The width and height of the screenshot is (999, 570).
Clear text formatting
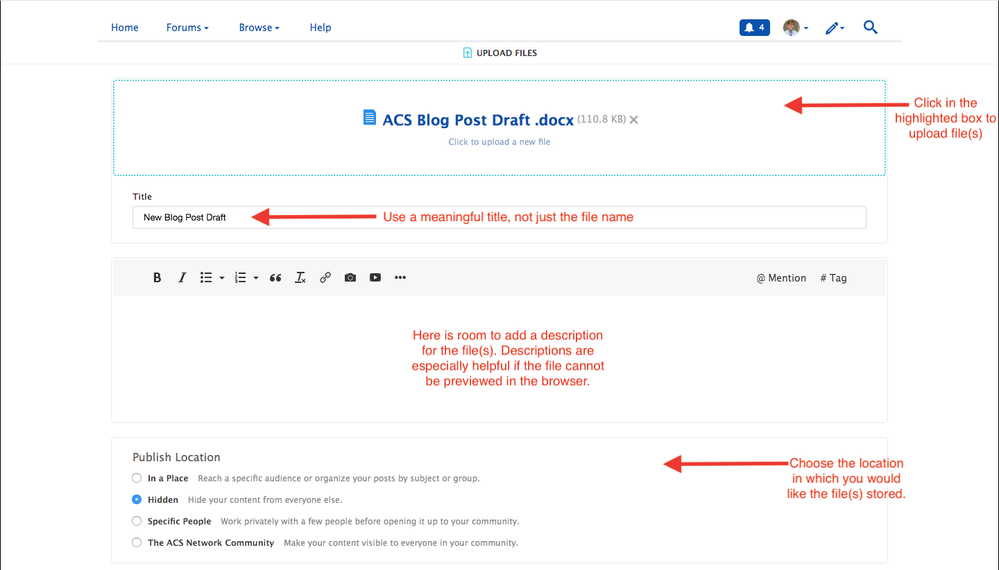[x=300, y=278]
